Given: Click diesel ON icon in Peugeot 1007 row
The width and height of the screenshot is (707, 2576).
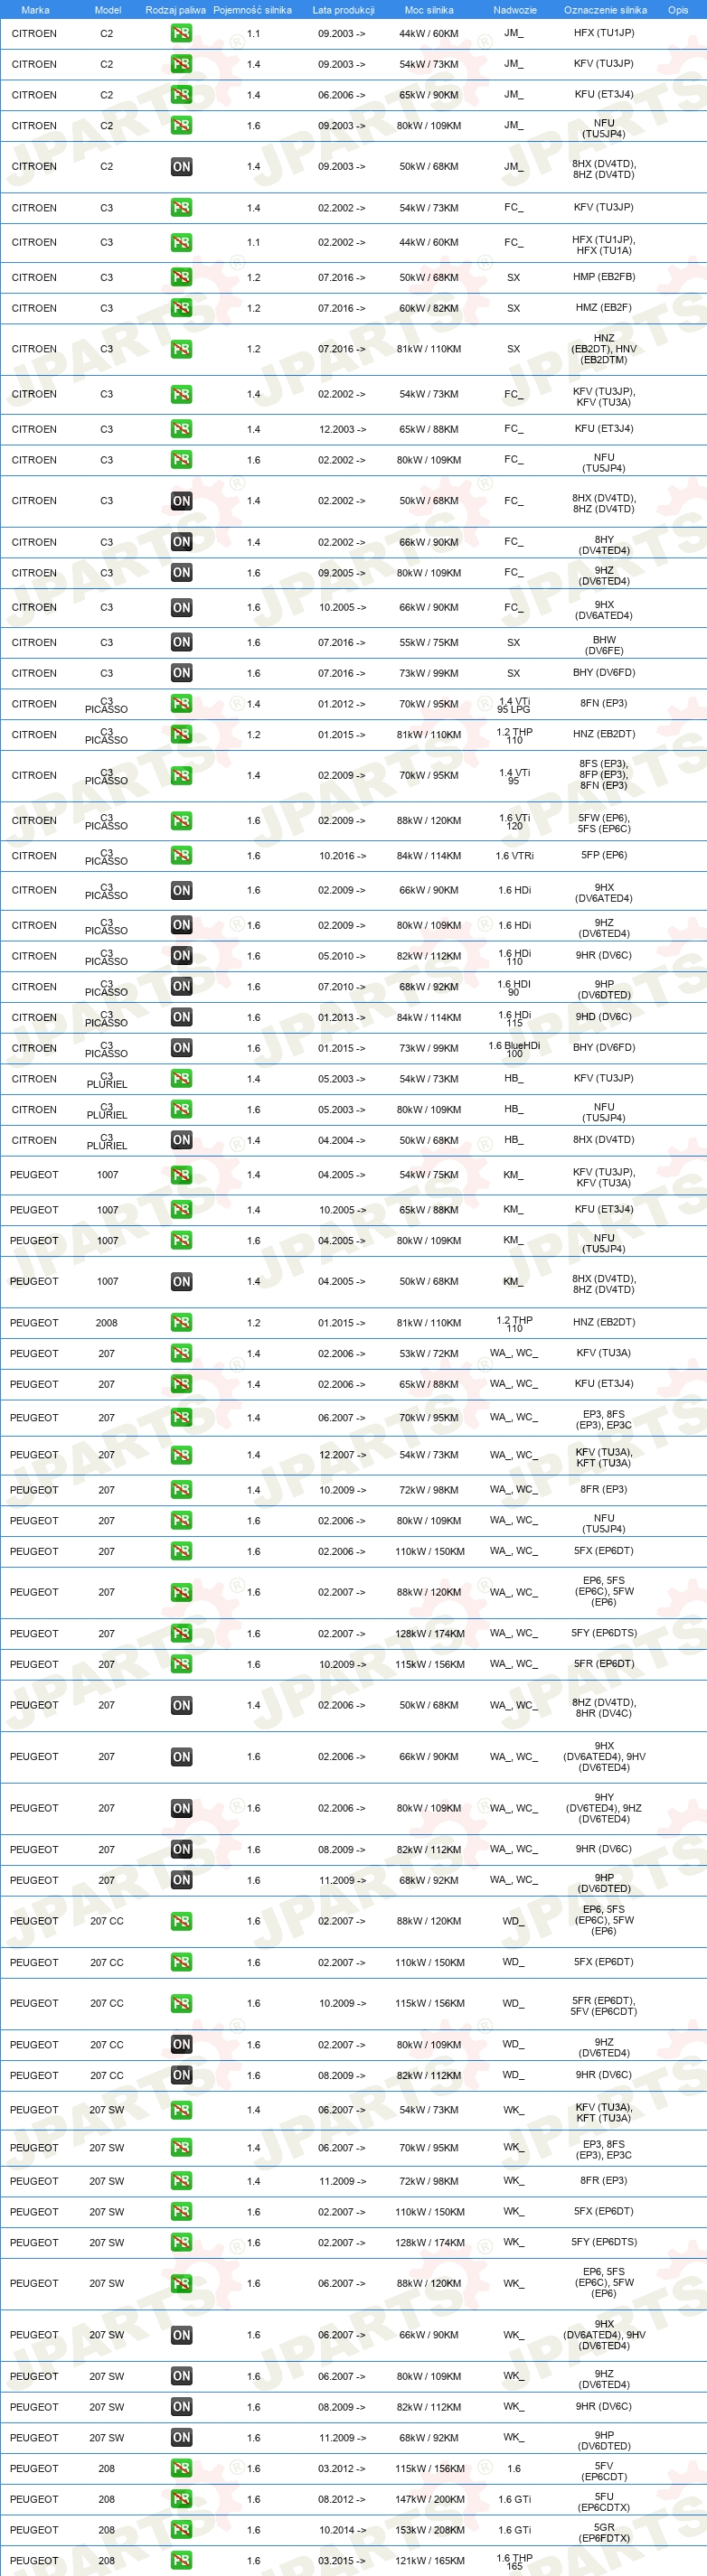Looking at the screenshot, I should pos(181,1281).
